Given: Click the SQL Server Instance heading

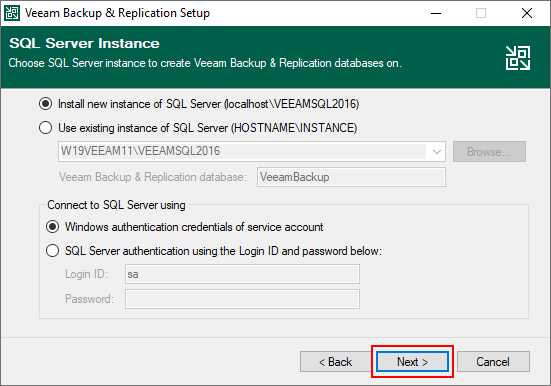Looking at the screenshot, I should [84, 43].
